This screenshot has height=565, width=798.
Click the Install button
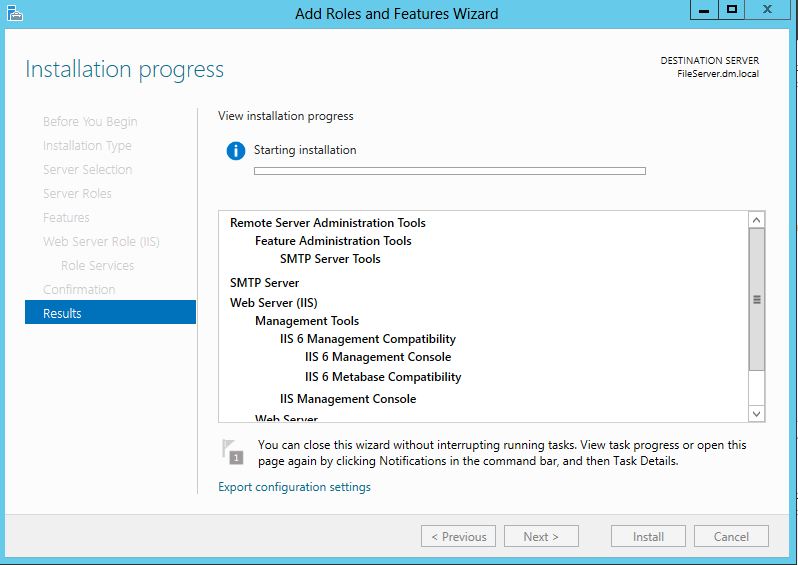pos(648,536)
